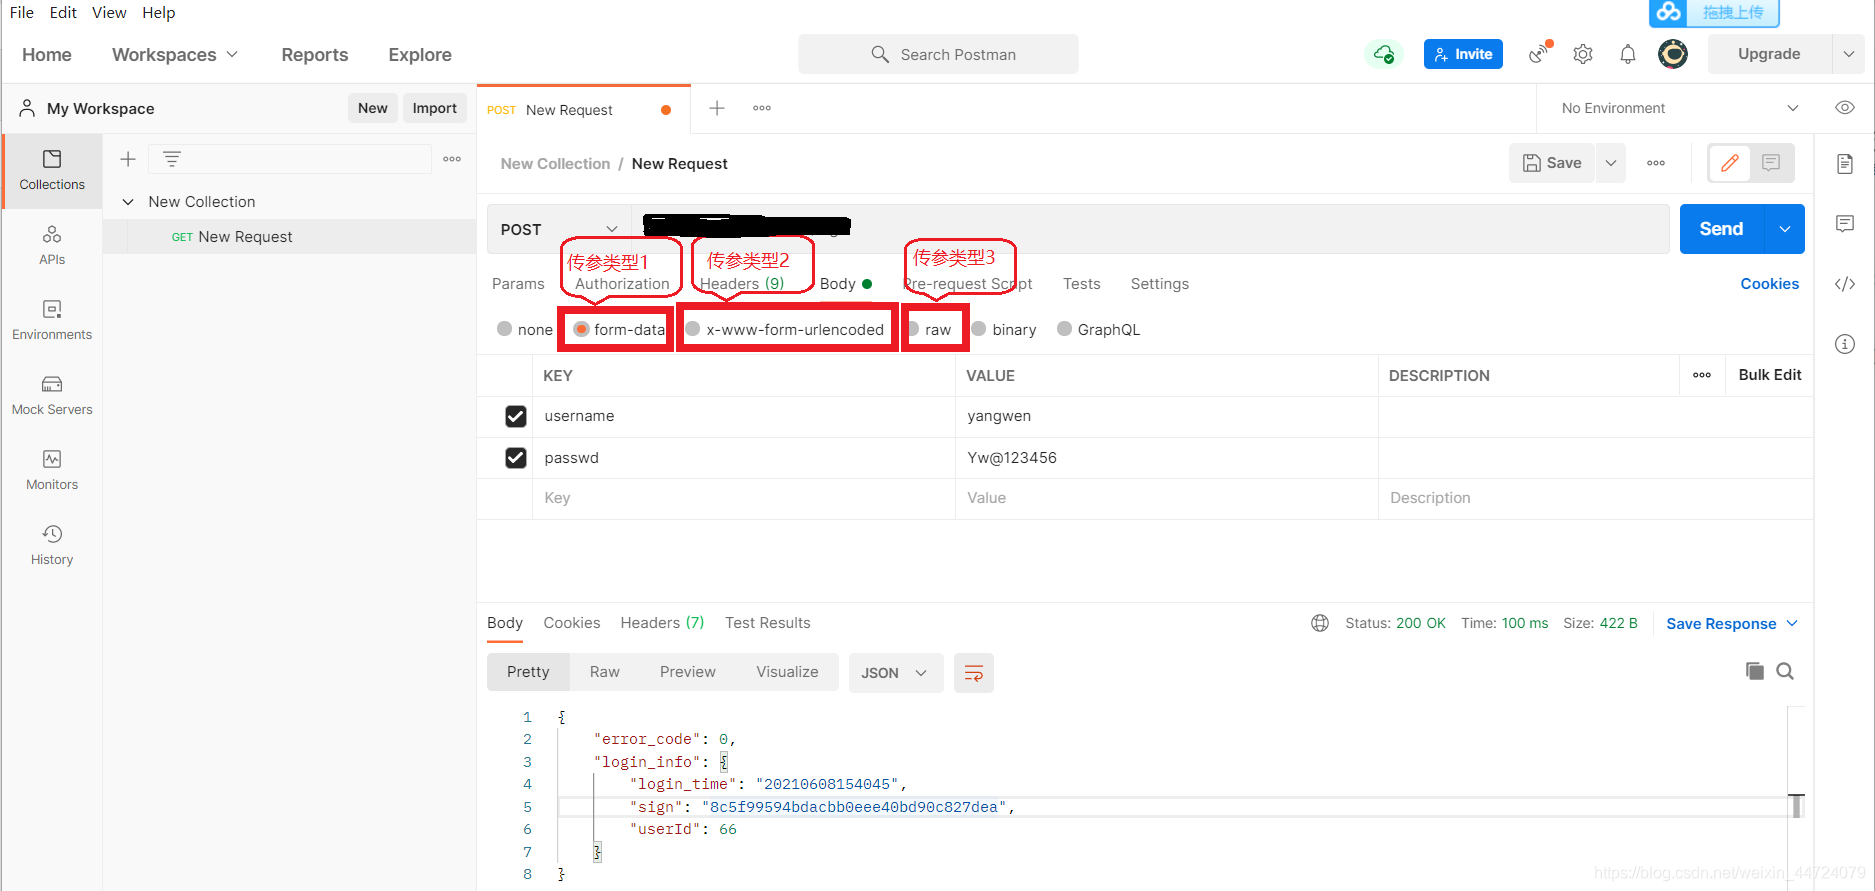The image size is (1875, 891).
Task: Open the No Environment selector
Action: click(x=1680, y=108)
